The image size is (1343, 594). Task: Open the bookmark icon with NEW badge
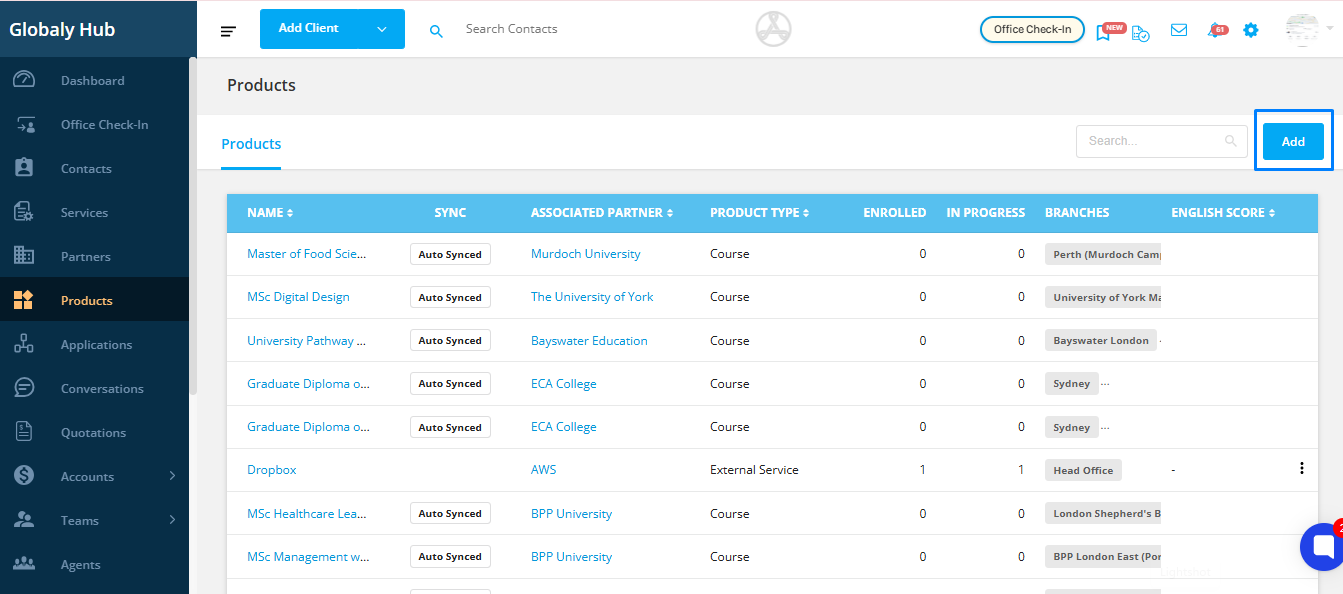[x=1104, y=31]
